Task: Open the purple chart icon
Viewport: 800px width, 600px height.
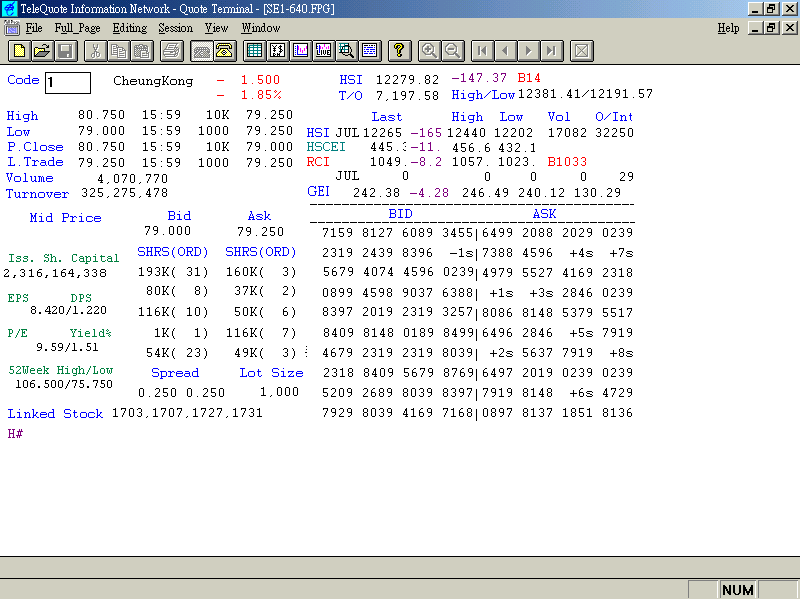Action: [301, 51]
